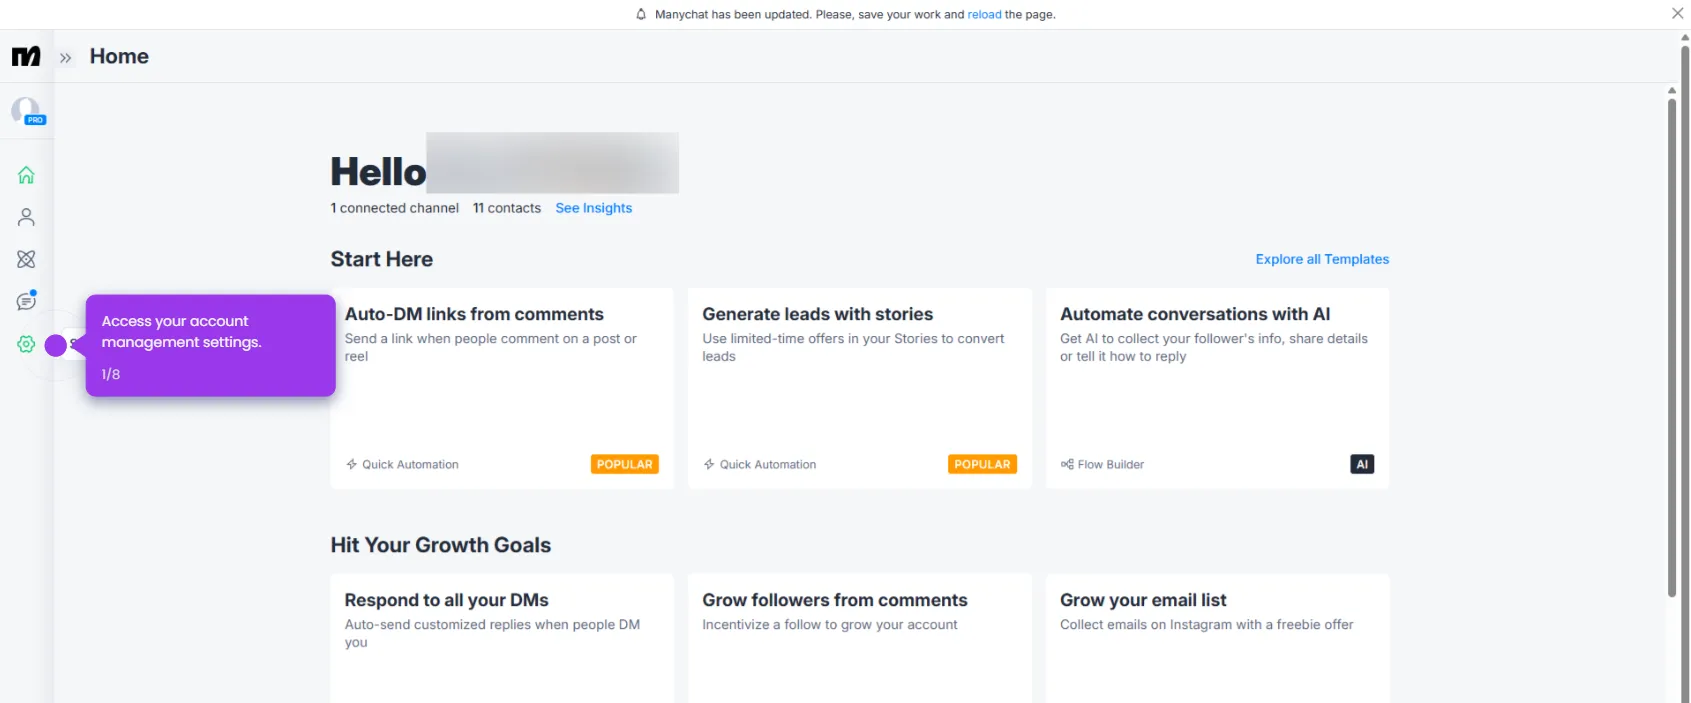Click the '1 connected channel' text
This screenshot has height=703, width=1691.
[395, 208]
